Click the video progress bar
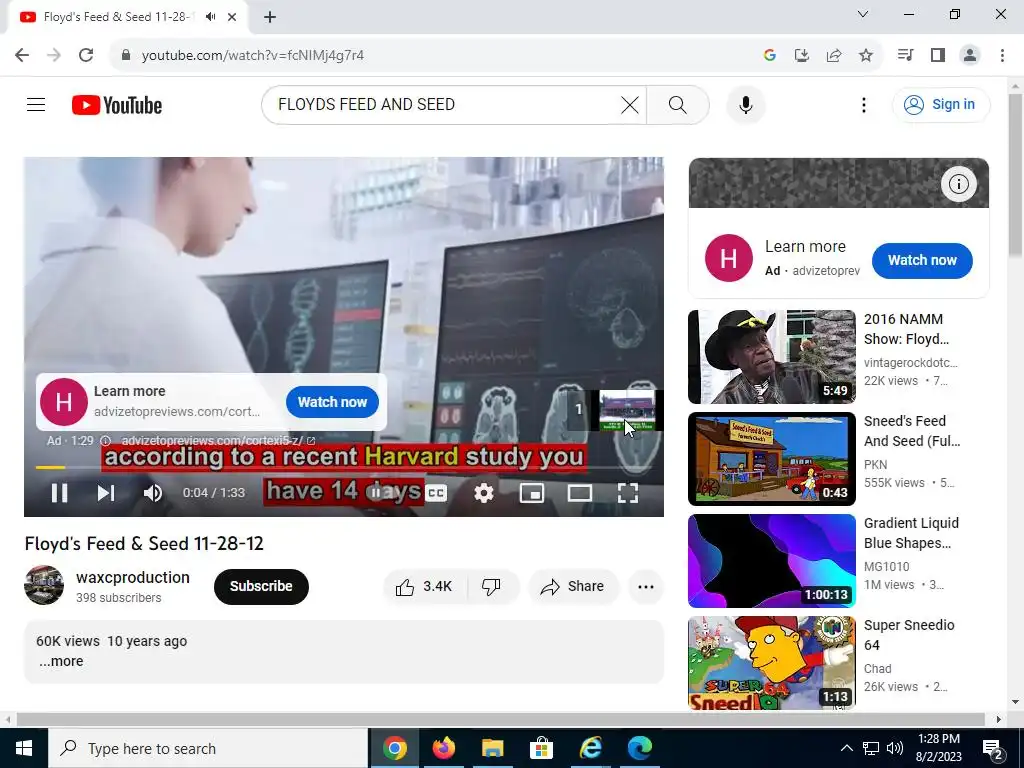 coord(344,468)
